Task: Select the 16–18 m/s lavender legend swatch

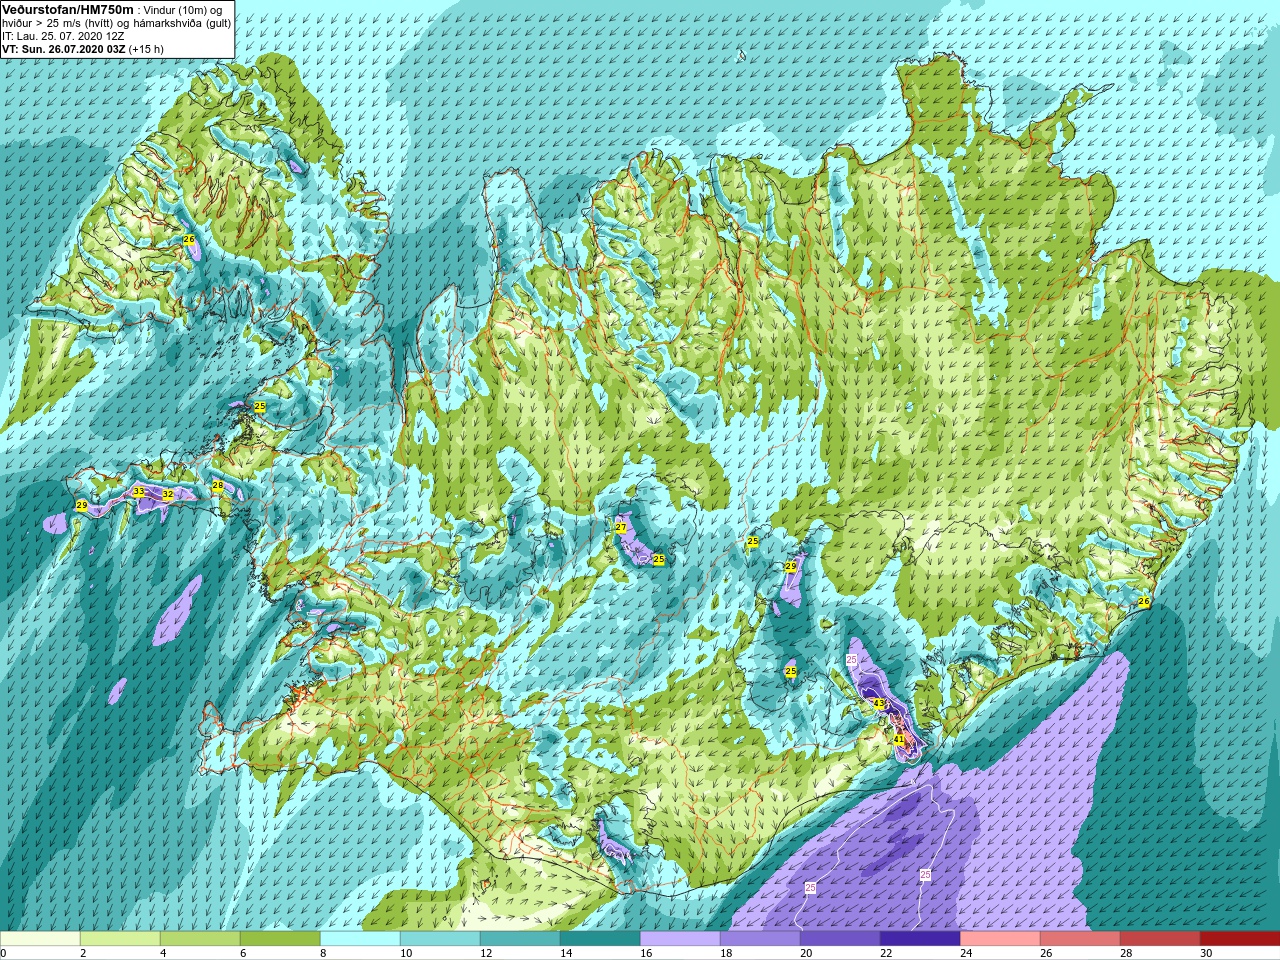Action: click(x=680, y=938)
